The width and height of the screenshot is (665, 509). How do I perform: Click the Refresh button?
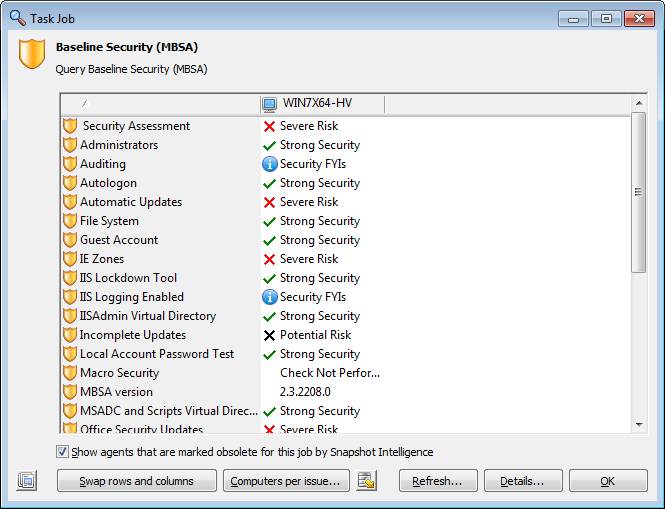pyautogui.click(x=438, y=481)
